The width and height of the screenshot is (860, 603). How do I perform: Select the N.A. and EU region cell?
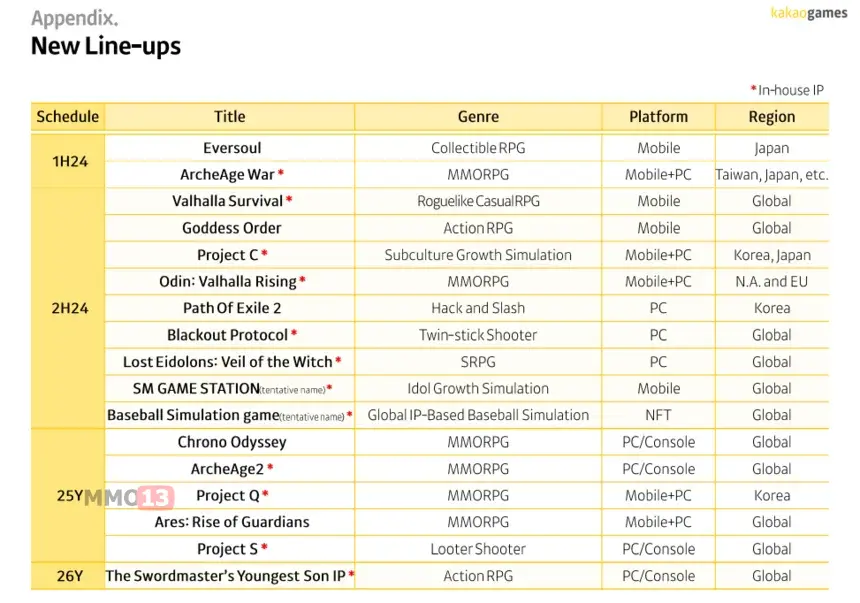pyautogui.click(x=772, y=281)
